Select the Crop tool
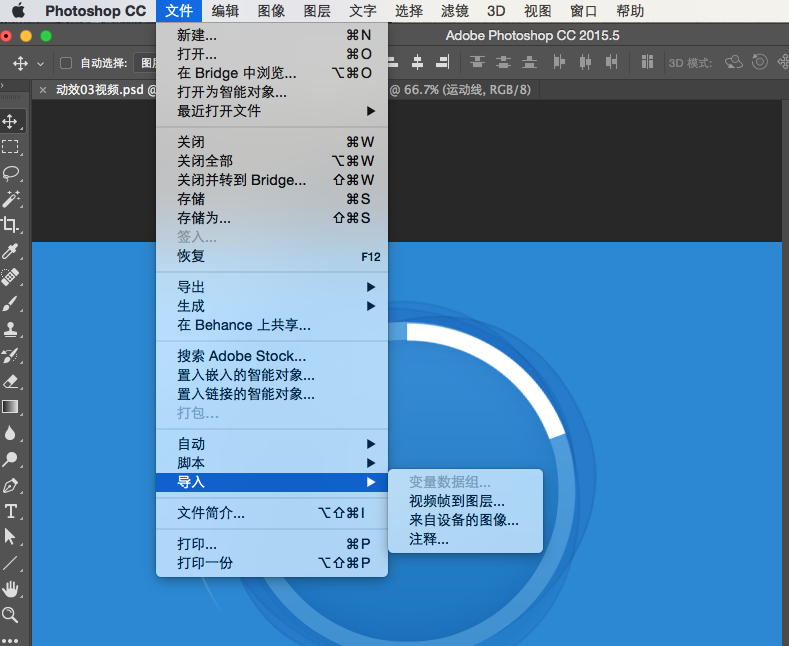 click(10, 225)
